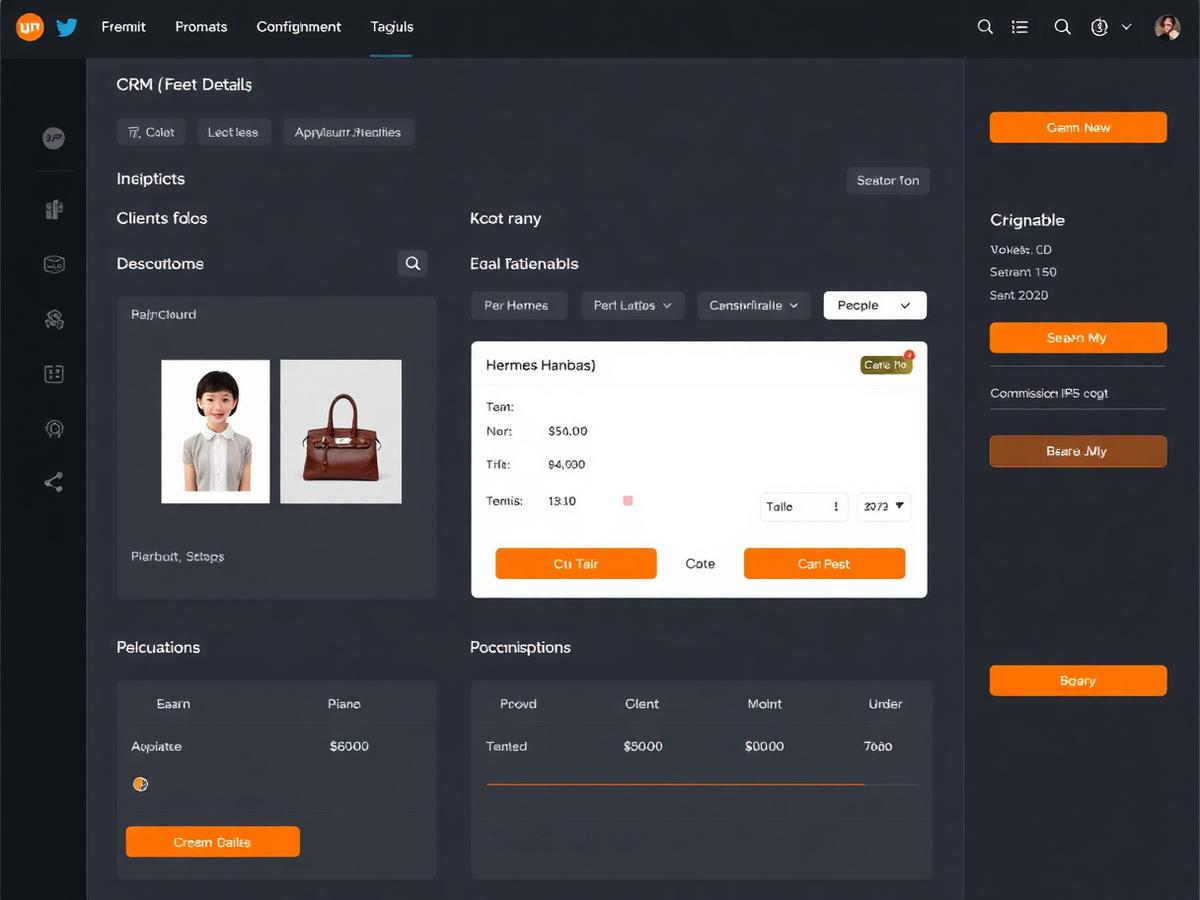Click the Plarbutt, Sstops caption
1200x900 pixels.
178,556
